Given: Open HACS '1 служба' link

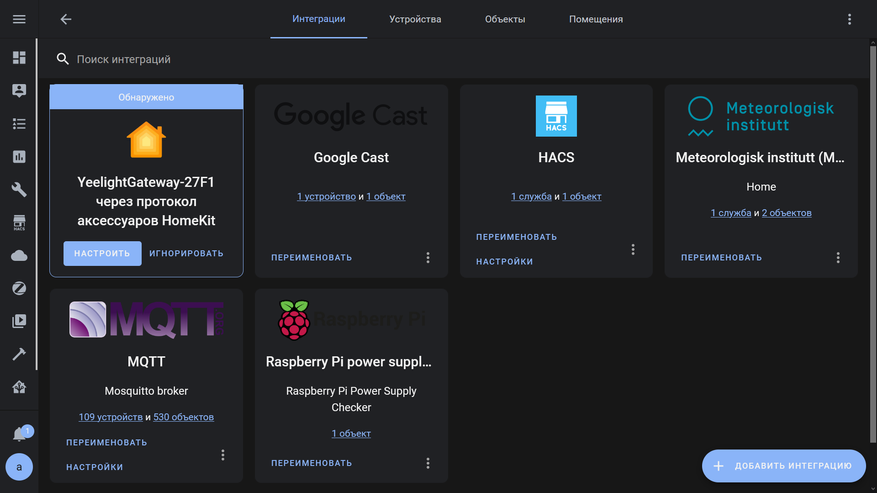Looking at the screenshot, I should point(531,196).
